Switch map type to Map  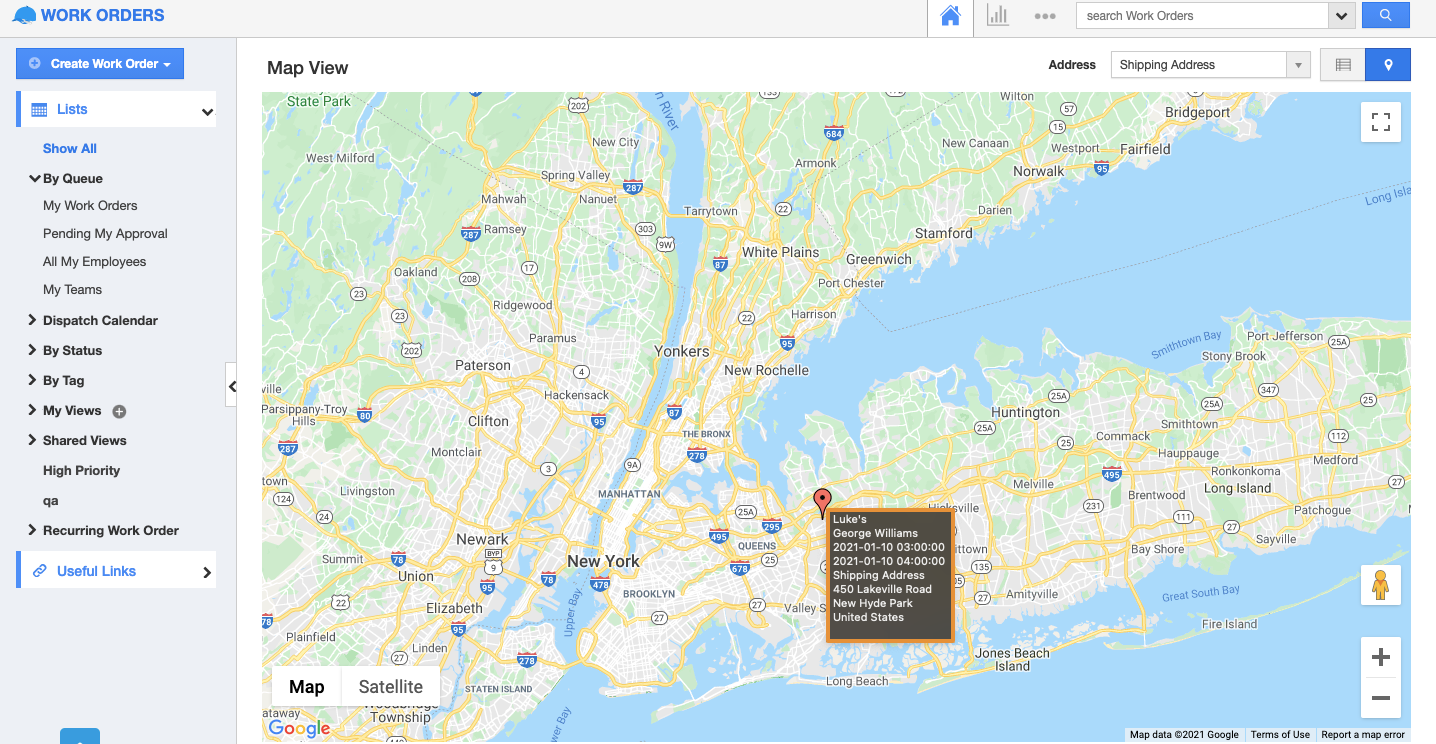(307, 687)
